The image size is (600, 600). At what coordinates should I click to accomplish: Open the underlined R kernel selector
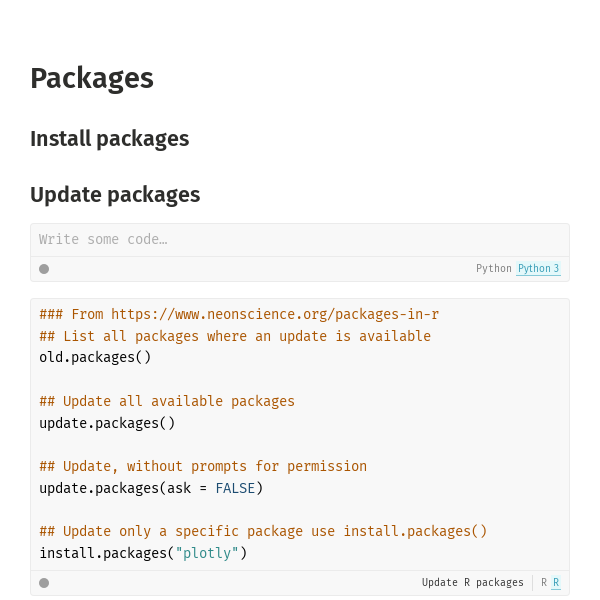[556, 582]
